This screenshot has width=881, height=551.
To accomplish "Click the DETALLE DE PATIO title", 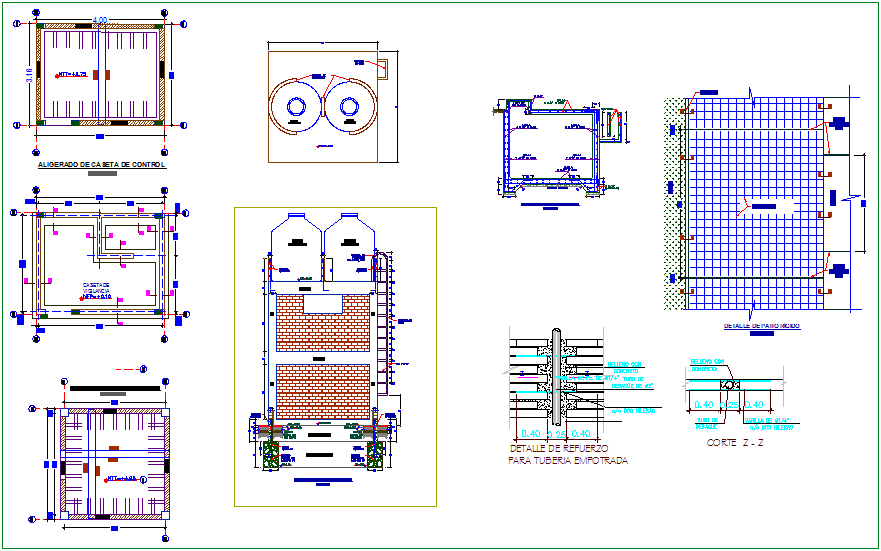I will [x=761, y=326].
